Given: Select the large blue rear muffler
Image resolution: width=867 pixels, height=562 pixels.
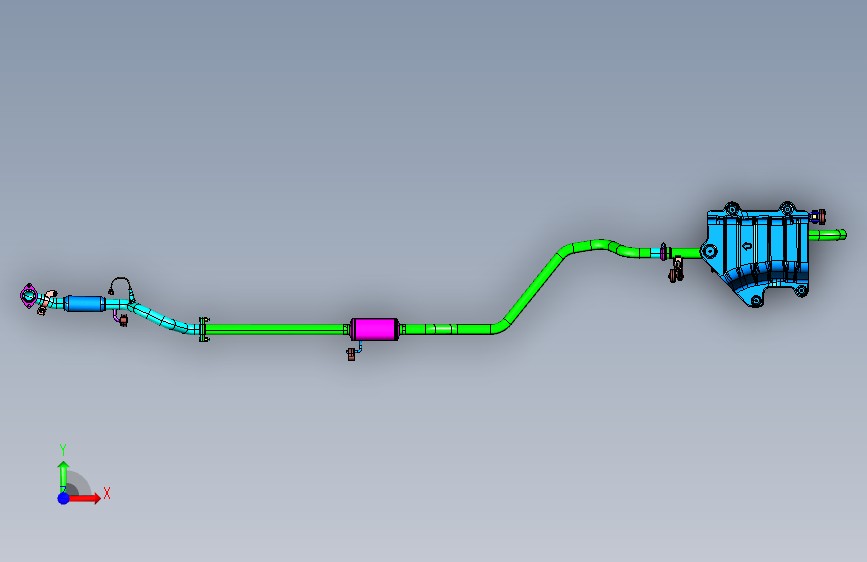Looking at the screenshot, I should 758,253.
